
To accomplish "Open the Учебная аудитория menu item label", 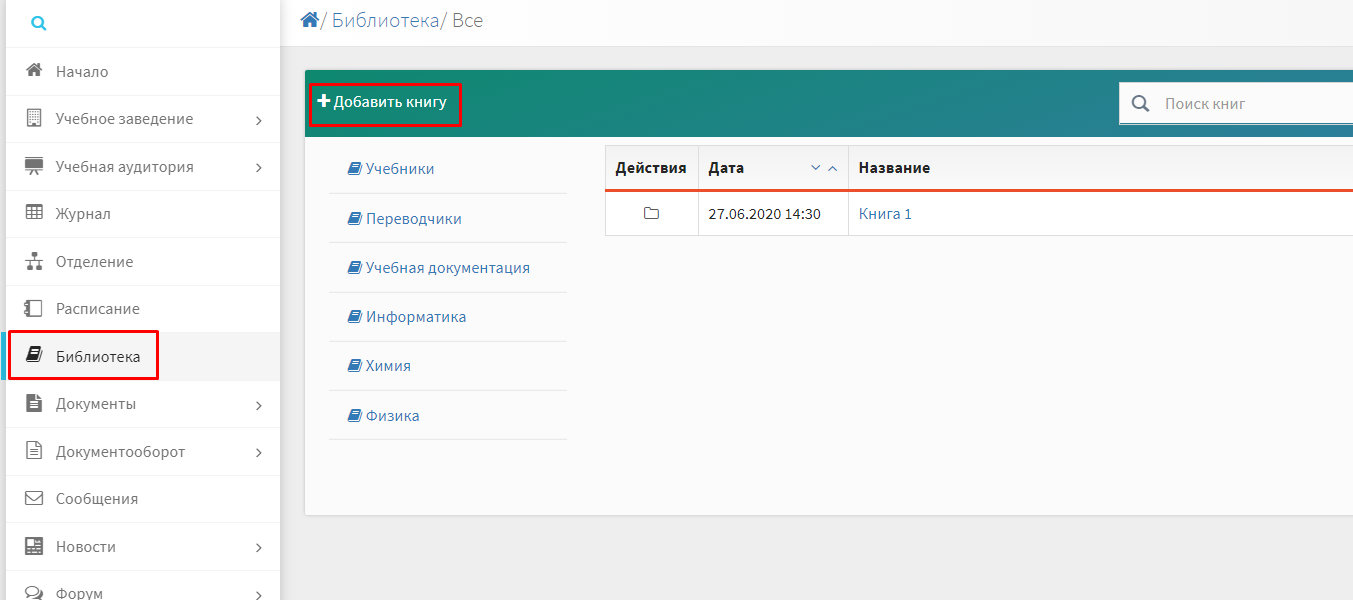I will coord(125,167).
